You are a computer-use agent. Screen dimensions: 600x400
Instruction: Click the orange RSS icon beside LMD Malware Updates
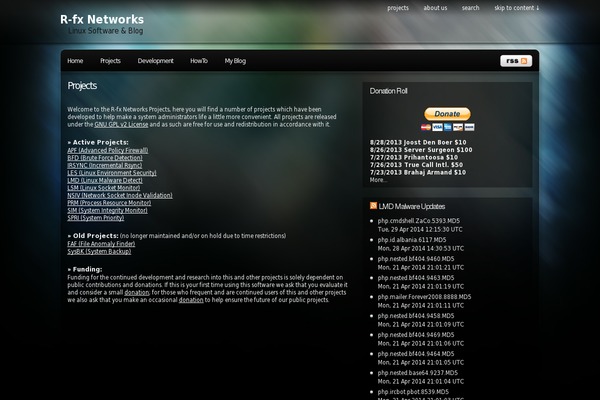tap(373, 206)
